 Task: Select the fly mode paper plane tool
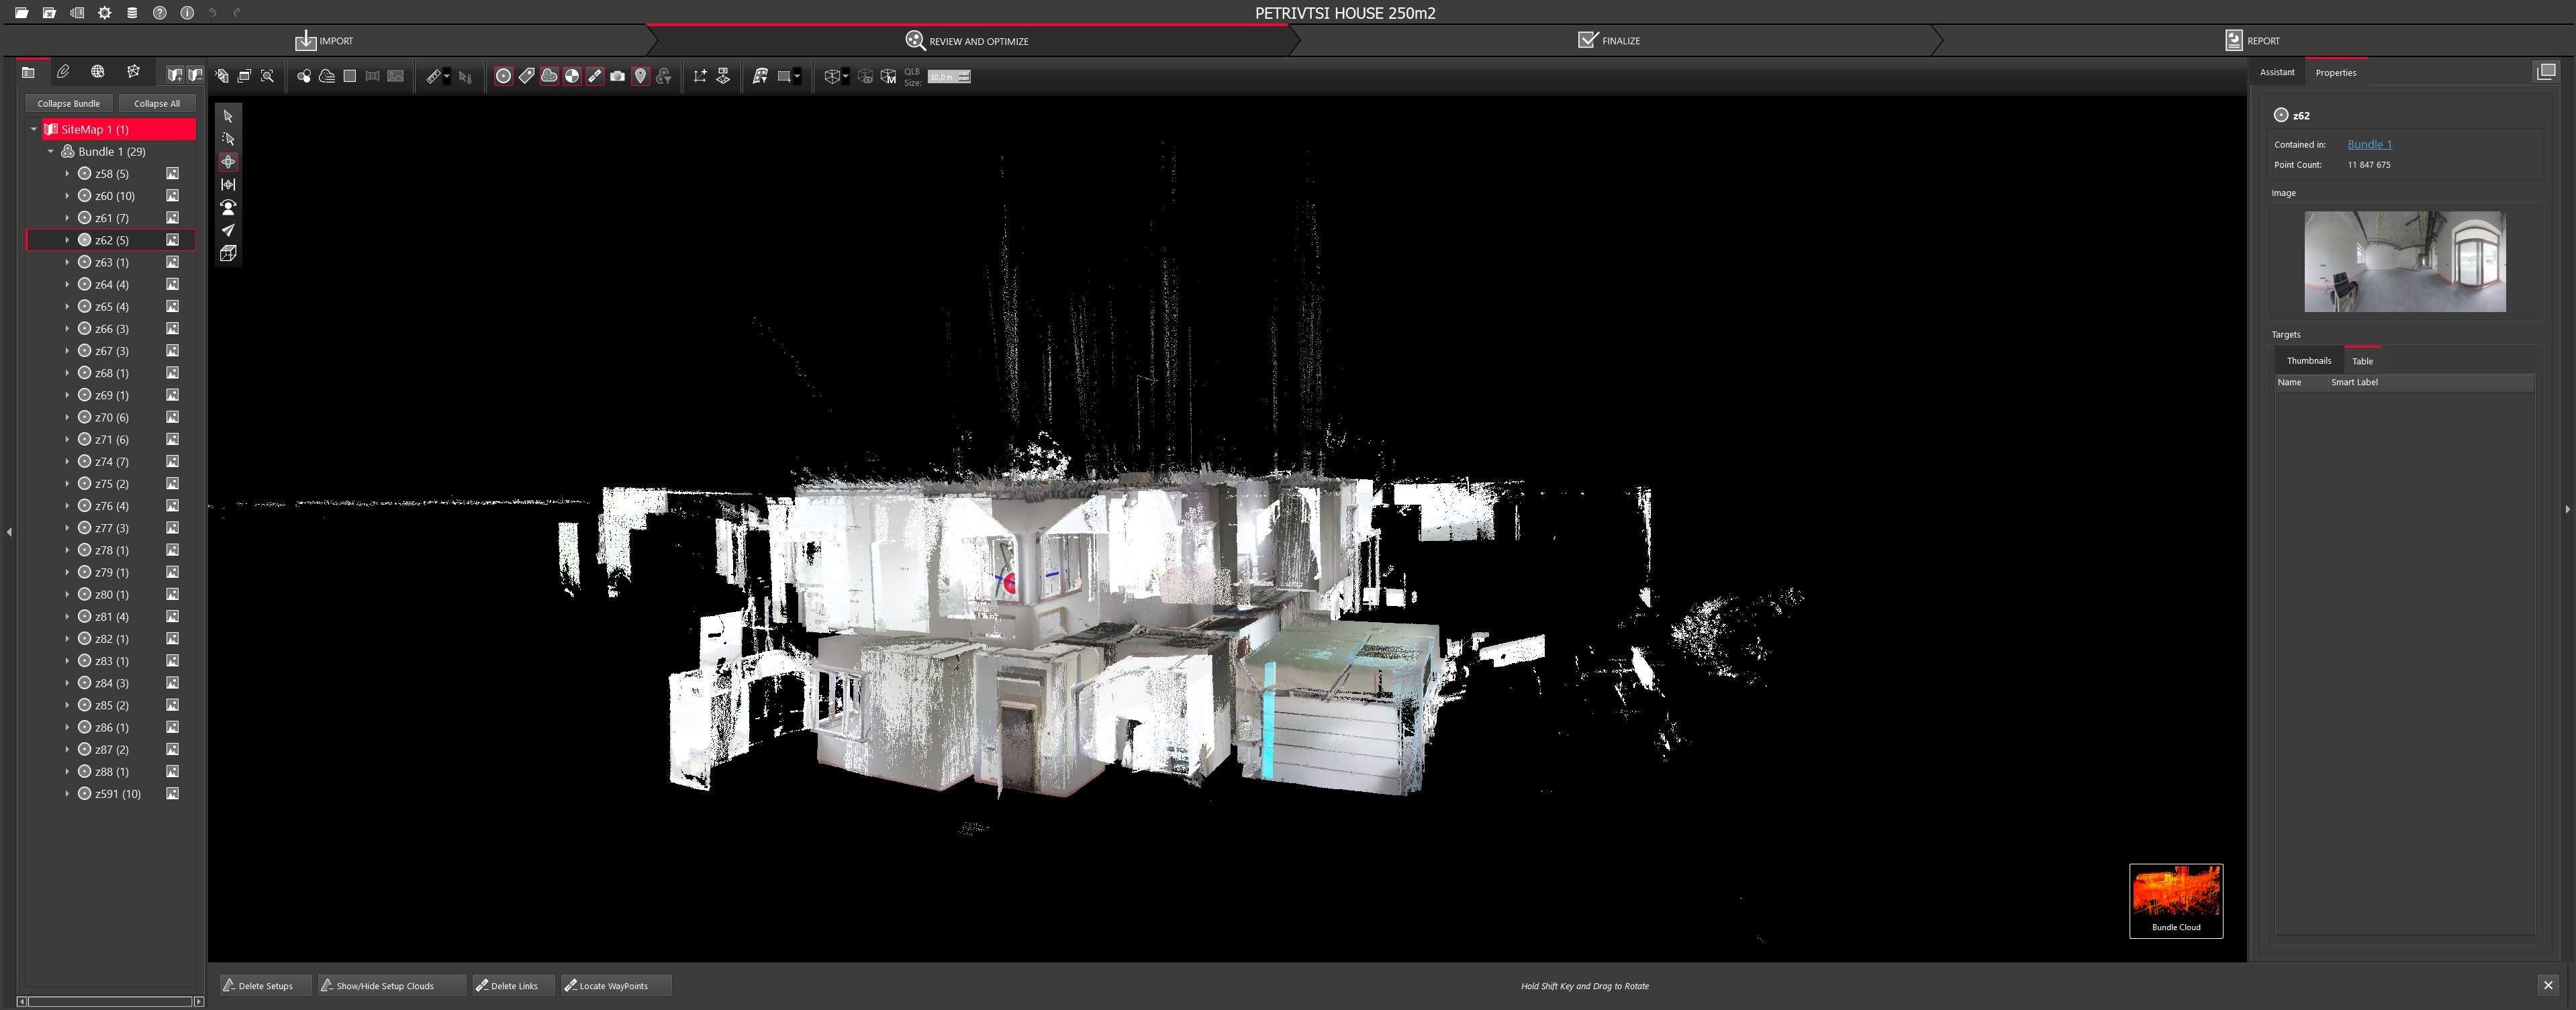coord(228,231)
